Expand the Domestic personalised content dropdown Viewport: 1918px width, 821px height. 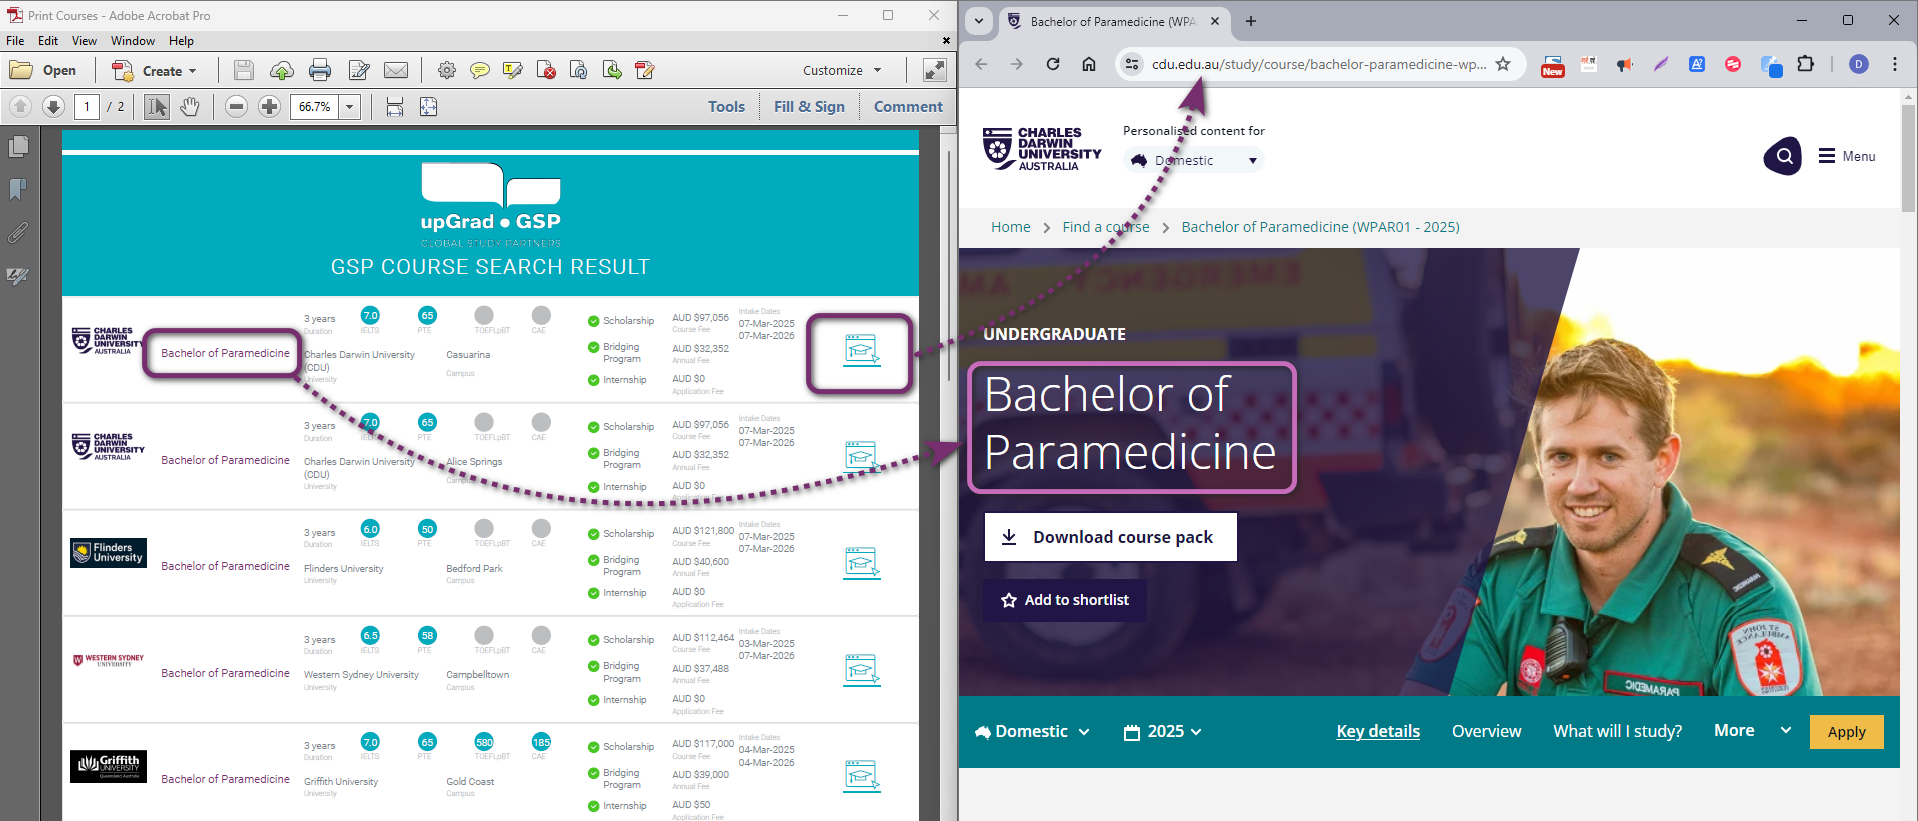[1194, 160]
